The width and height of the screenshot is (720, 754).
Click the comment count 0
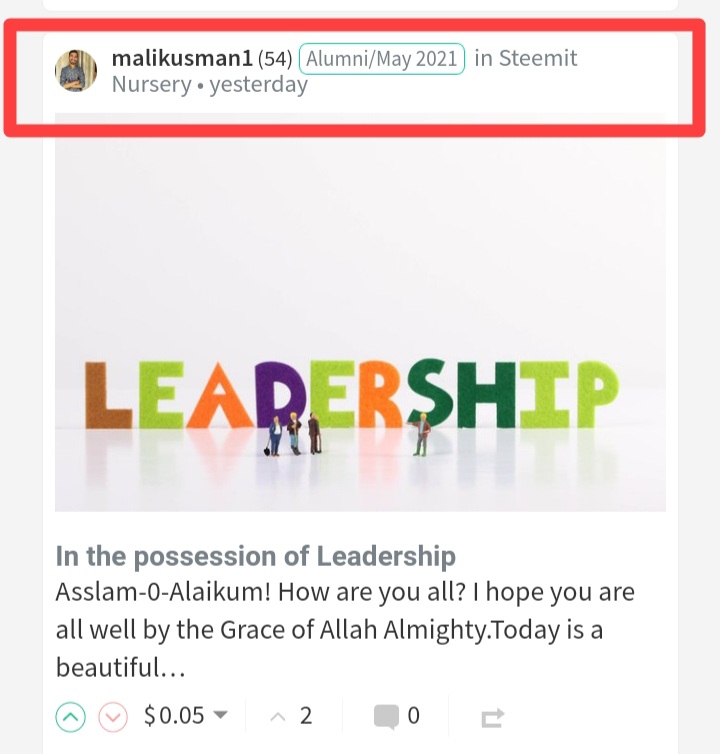(413, 716)
